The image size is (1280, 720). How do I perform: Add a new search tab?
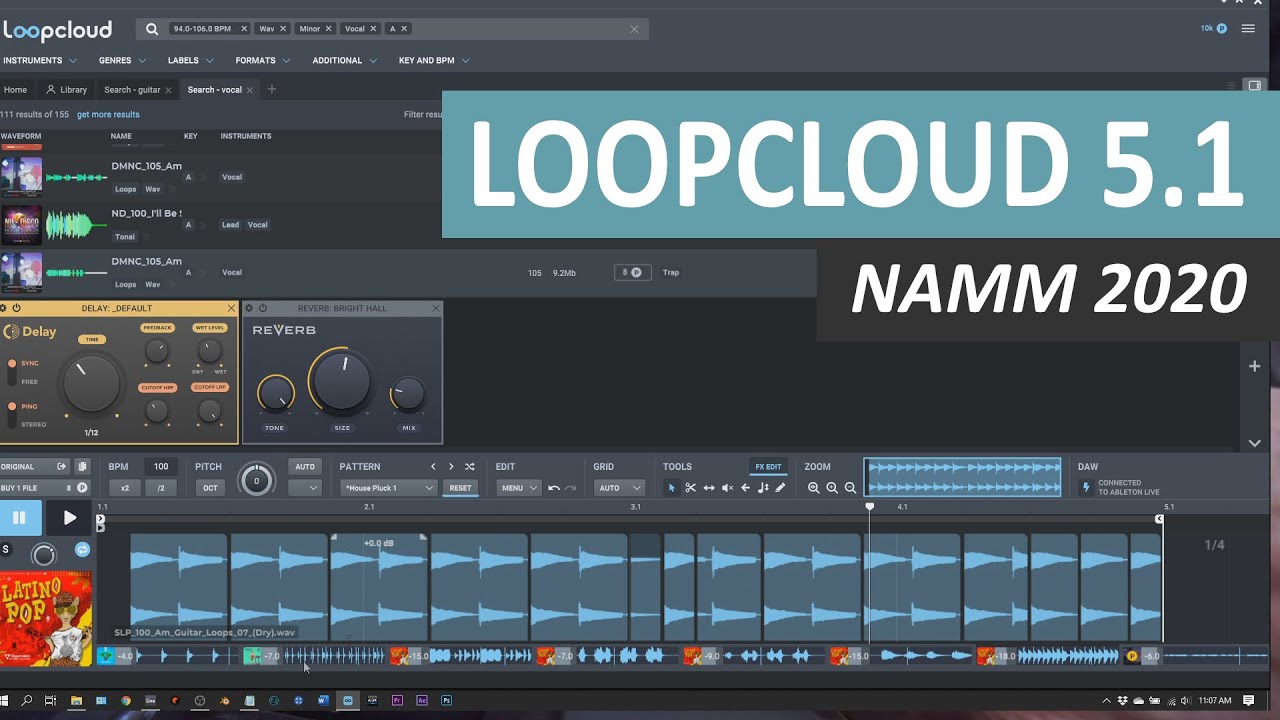point(271,89)
